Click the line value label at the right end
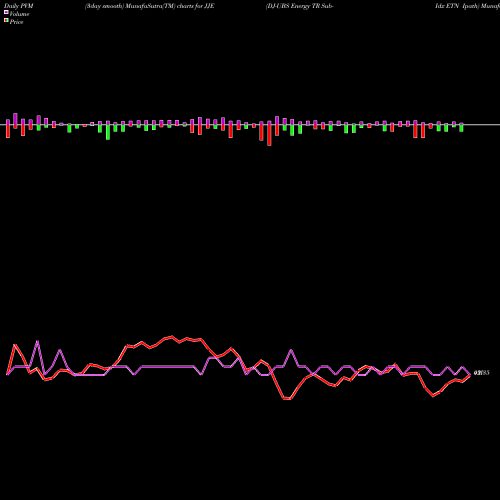The width and height of the screenshot is (500, 500). click(482, 373)
